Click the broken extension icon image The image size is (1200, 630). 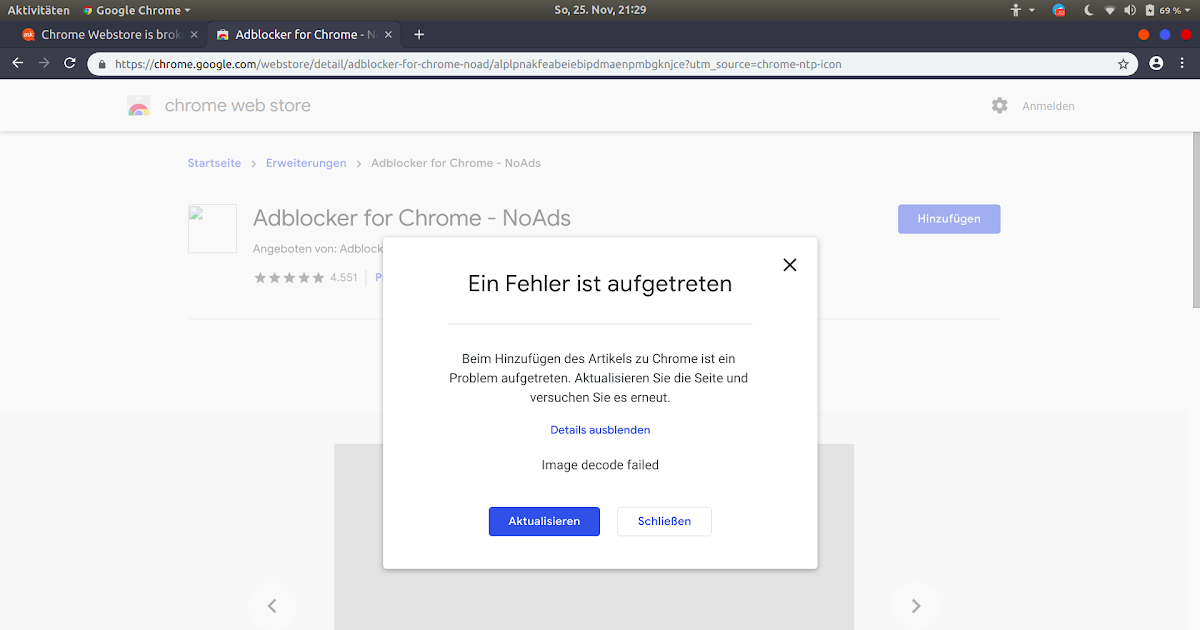[212, 229]
